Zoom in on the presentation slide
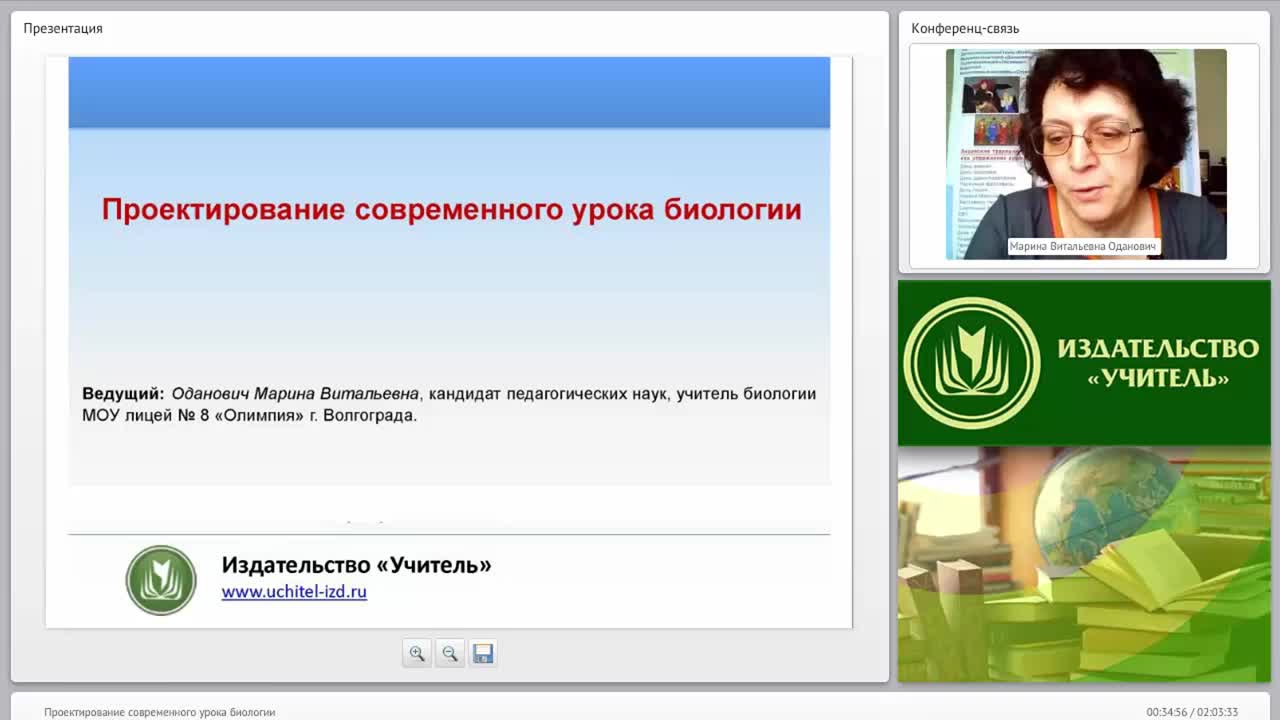The width and height of the screenshot is (1280, 720). (x=417, y=653)
